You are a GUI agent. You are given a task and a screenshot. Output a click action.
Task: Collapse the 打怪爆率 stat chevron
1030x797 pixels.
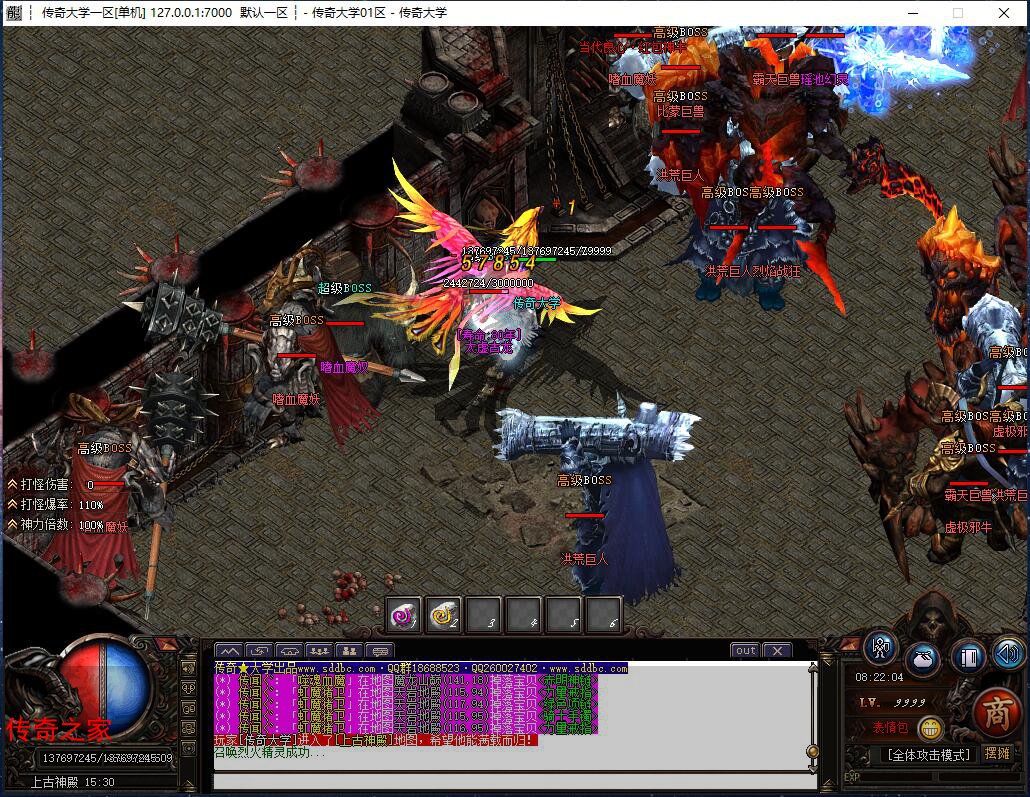pos(12,504)
